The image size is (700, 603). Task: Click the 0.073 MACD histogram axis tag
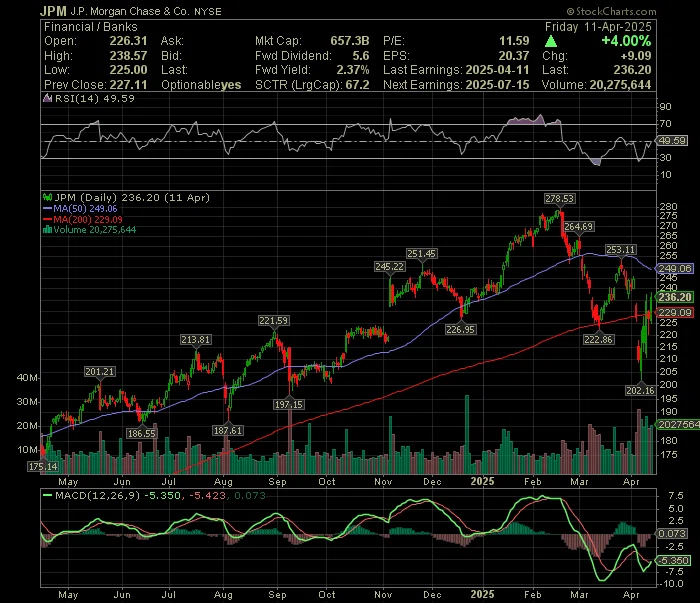(x=672, y=534)
